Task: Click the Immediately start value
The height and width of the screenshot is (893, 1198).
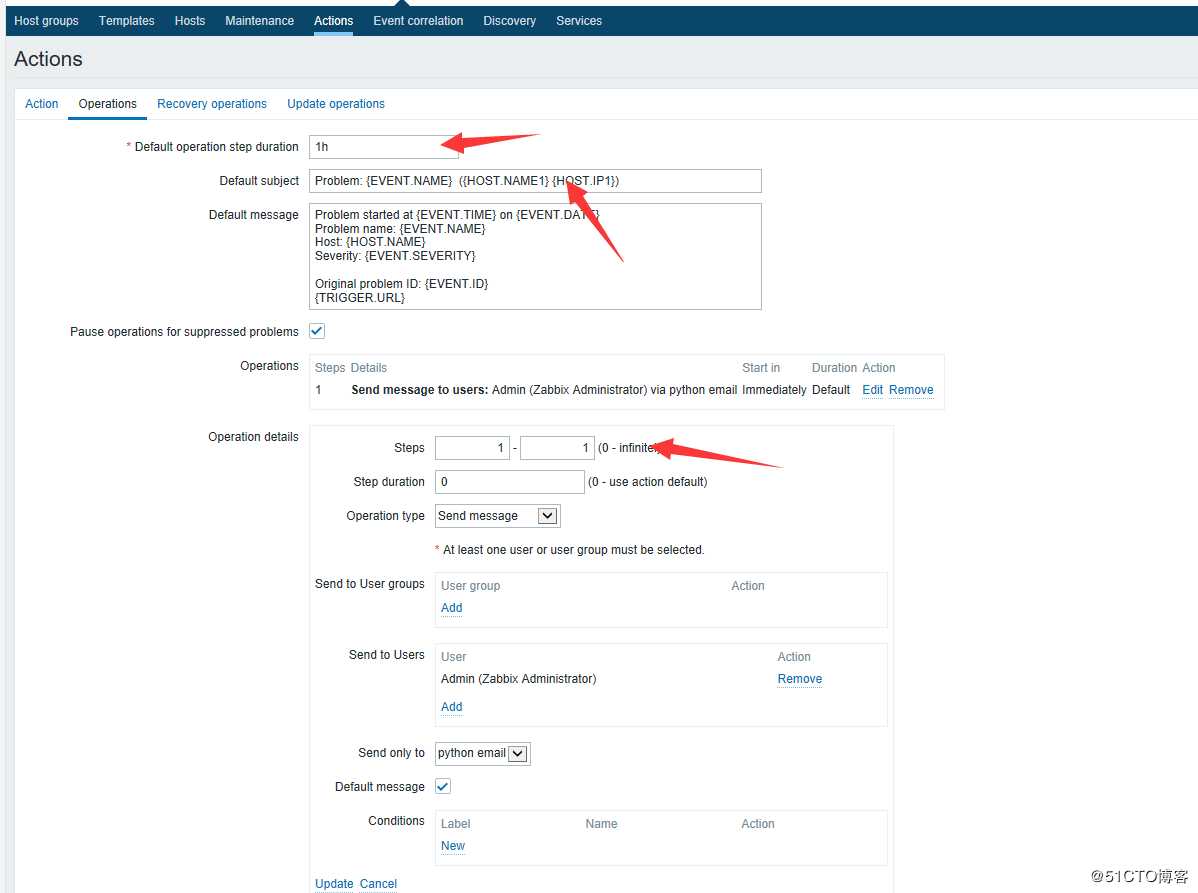Action: click(774, 390)
